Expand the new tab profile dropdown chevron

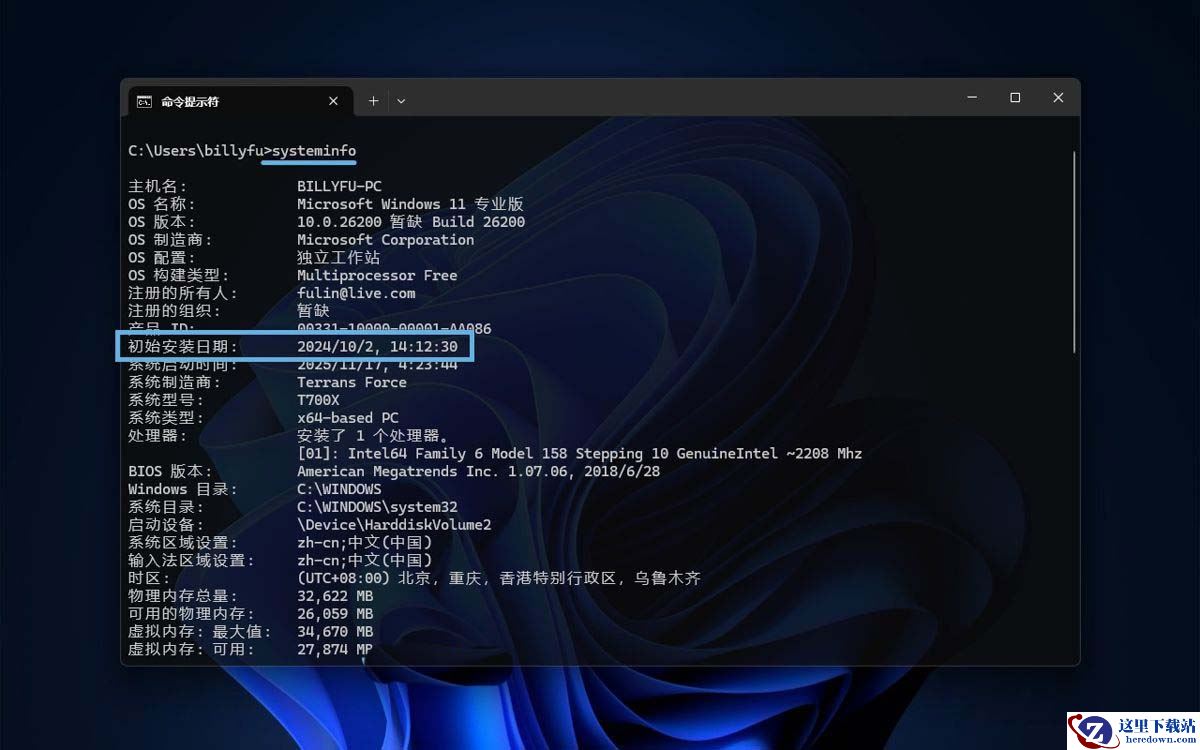tap(401, 101)
